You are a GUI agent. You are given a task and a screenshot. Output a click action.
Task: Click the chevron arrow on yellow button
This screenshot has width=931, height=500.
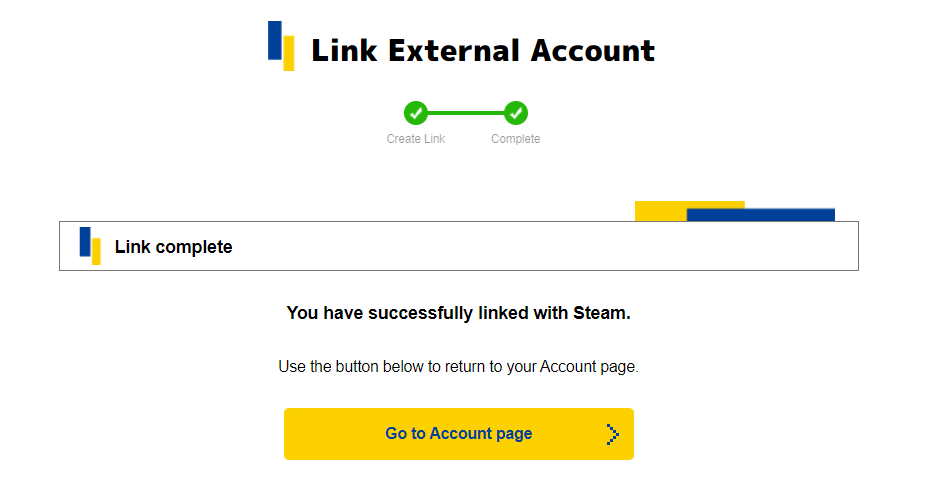click(x=612, y=434)
